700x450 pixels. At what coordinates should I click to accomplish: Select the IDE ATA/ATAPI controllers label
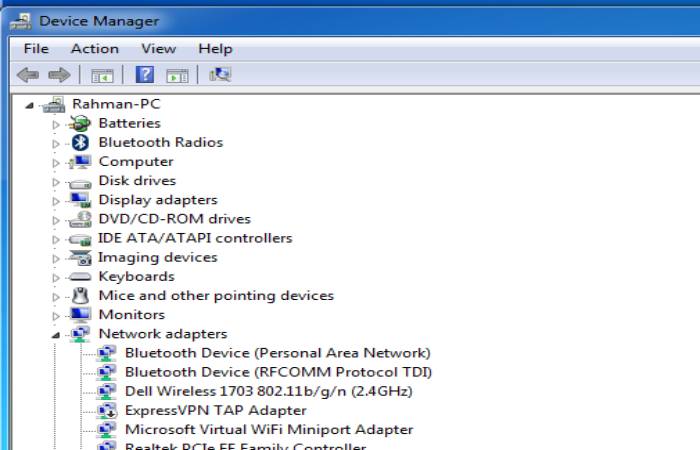(195, 238)
